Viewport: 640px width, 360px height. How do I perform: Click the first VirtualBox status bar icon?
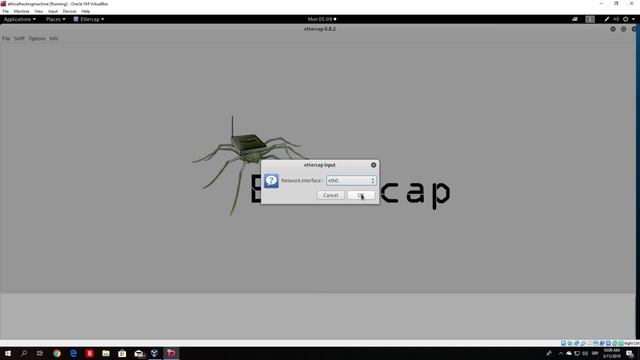tap(563, 343)
